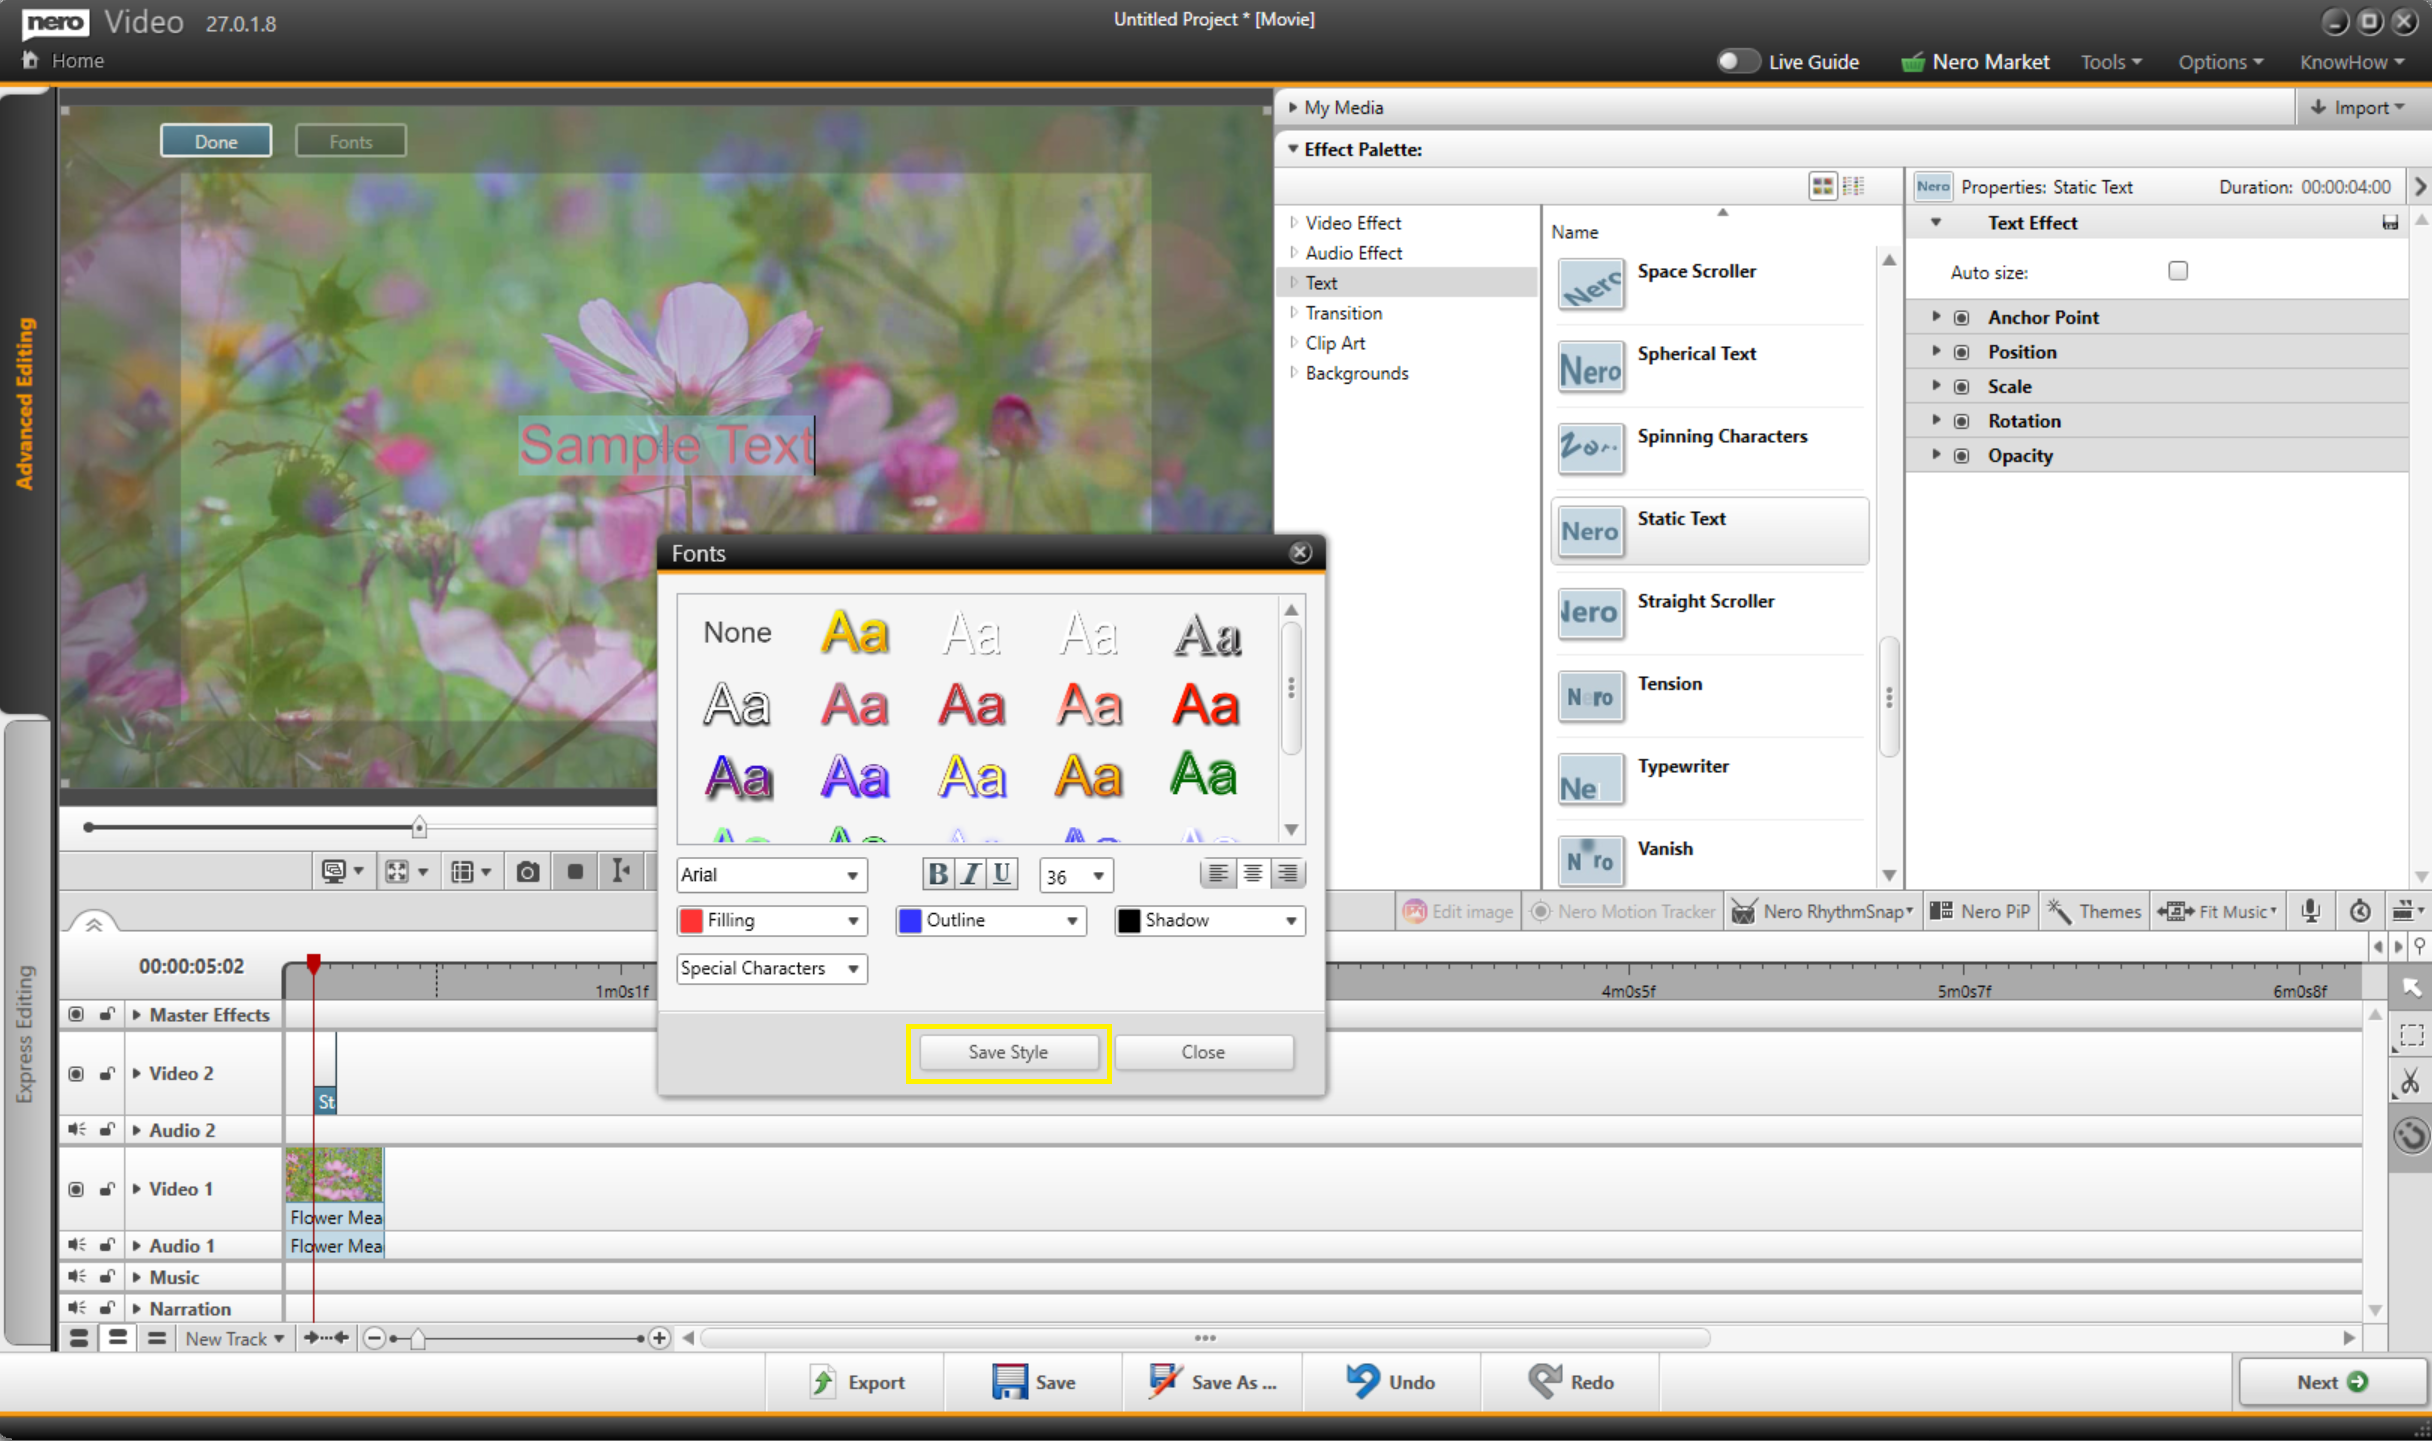This screenshot has width=2432, height=1441.
Task: Select Transition in effect palette tree
Action: coord(1343,313)
